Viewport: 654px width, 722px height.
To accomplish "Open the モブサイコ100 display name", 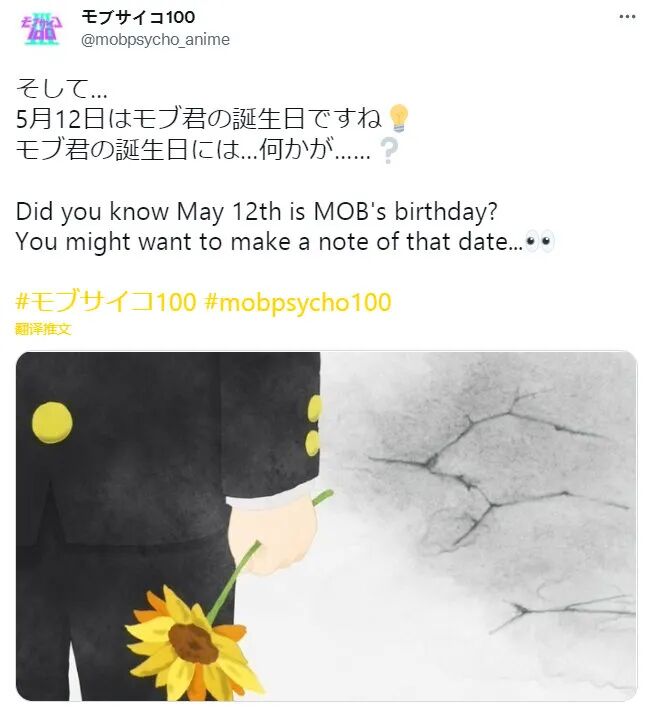I will [138, 17].
